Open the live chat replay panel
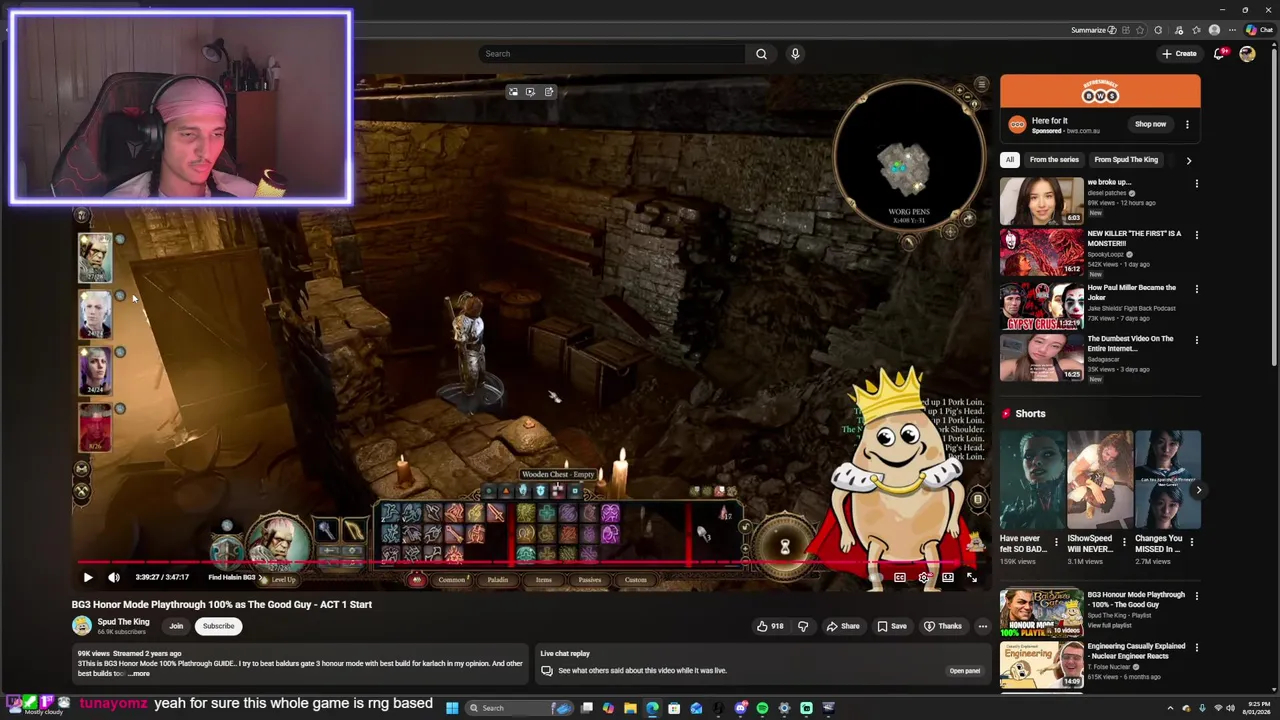 click(964, 671)
